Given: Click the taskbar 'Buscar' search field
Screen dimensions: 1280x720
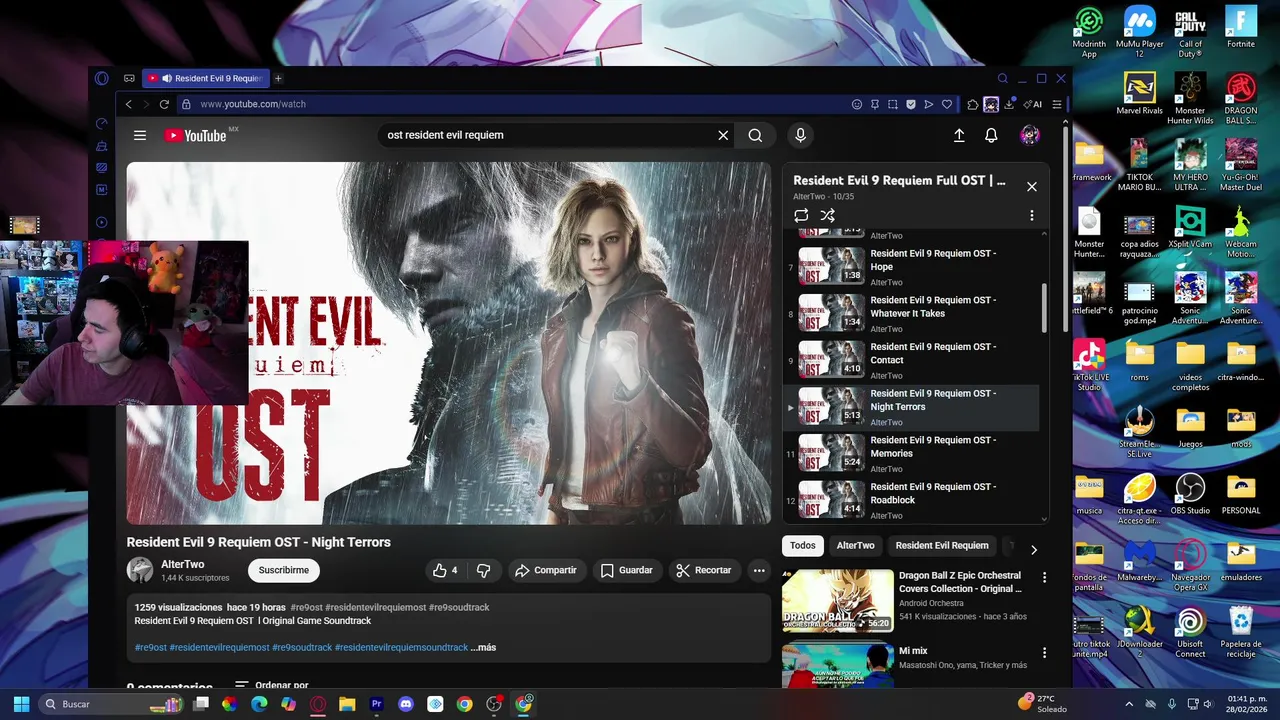Looking at the screenshot, I should click(x=112, y=704).
